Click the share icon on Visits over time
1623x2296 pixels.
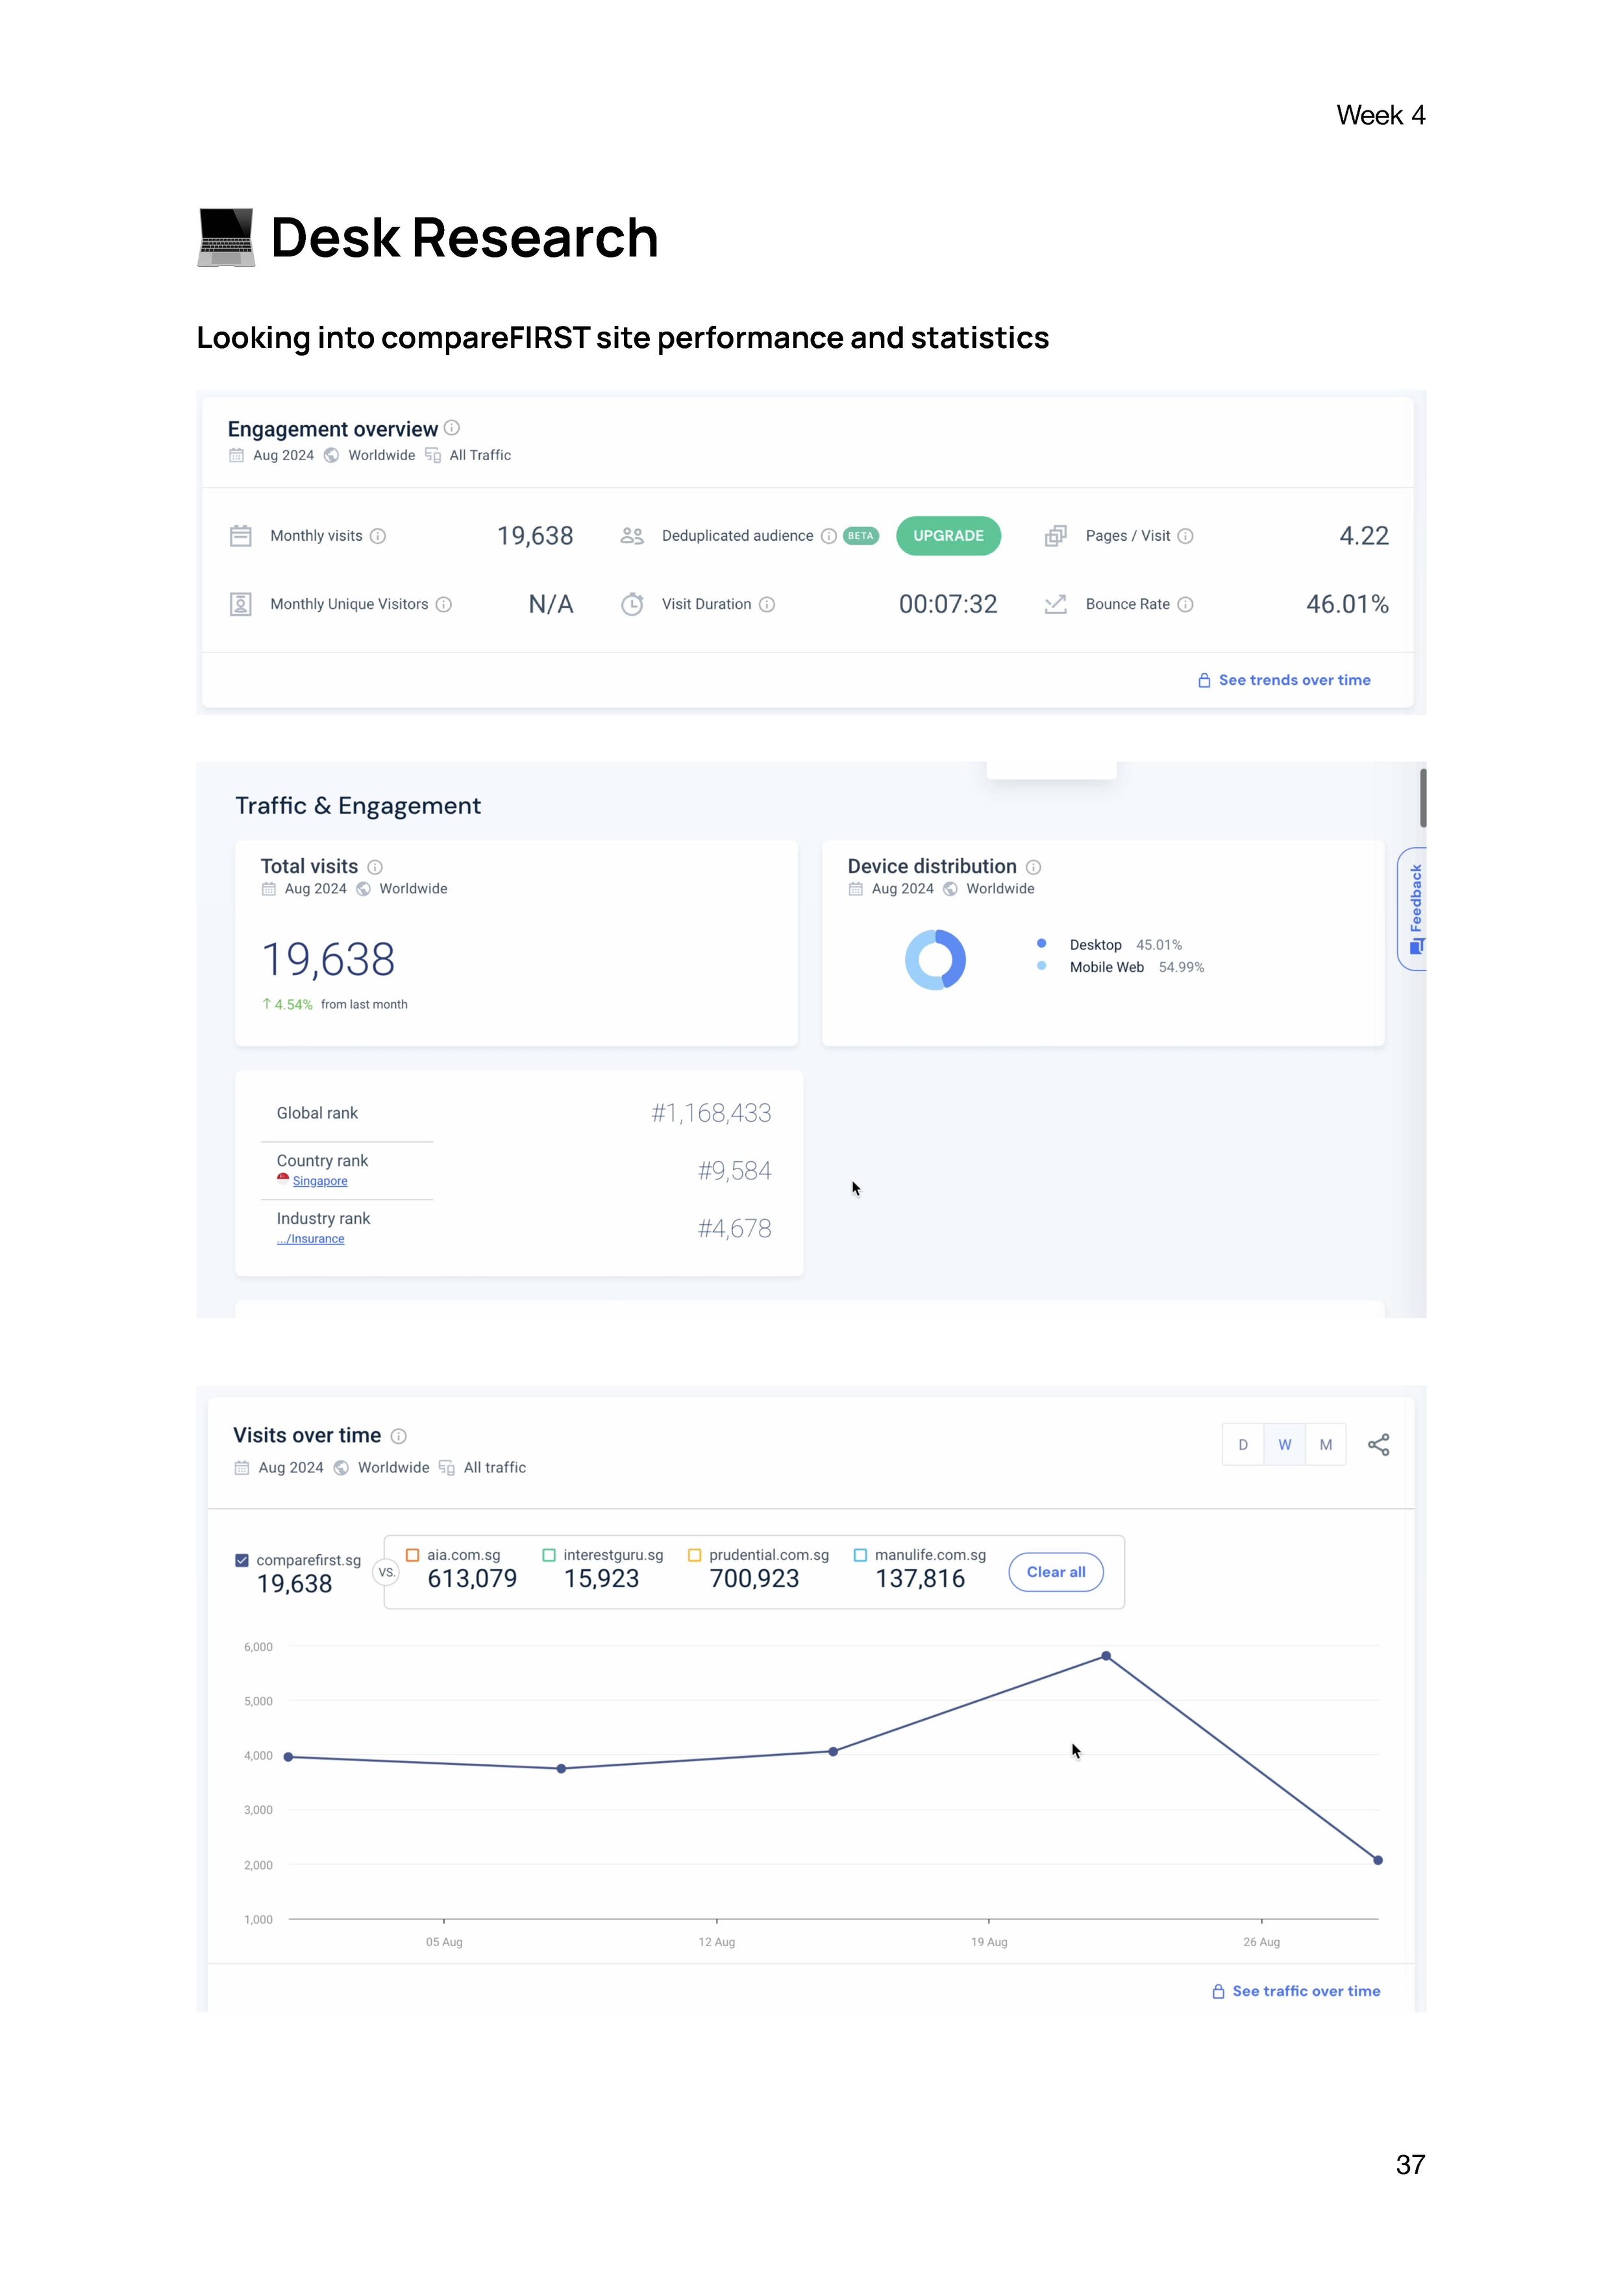click(1378, 1444)
